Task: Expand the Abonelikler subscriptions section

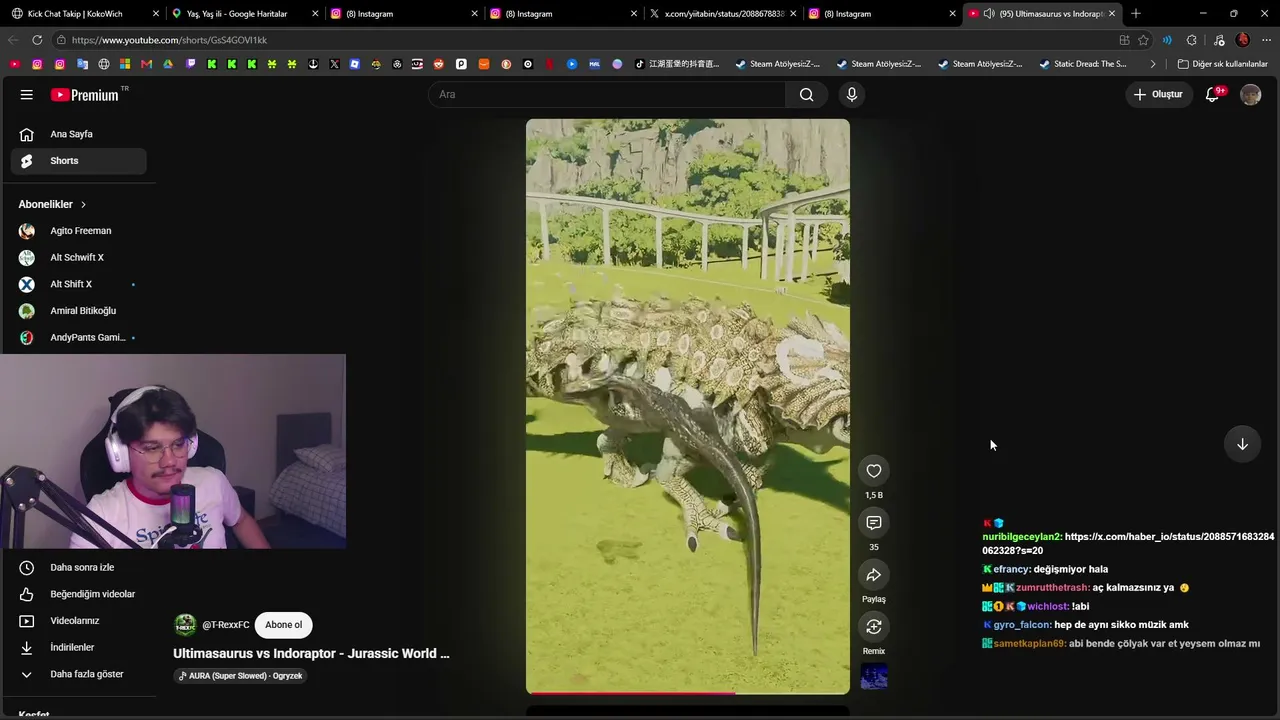Action: coord(52,204)
